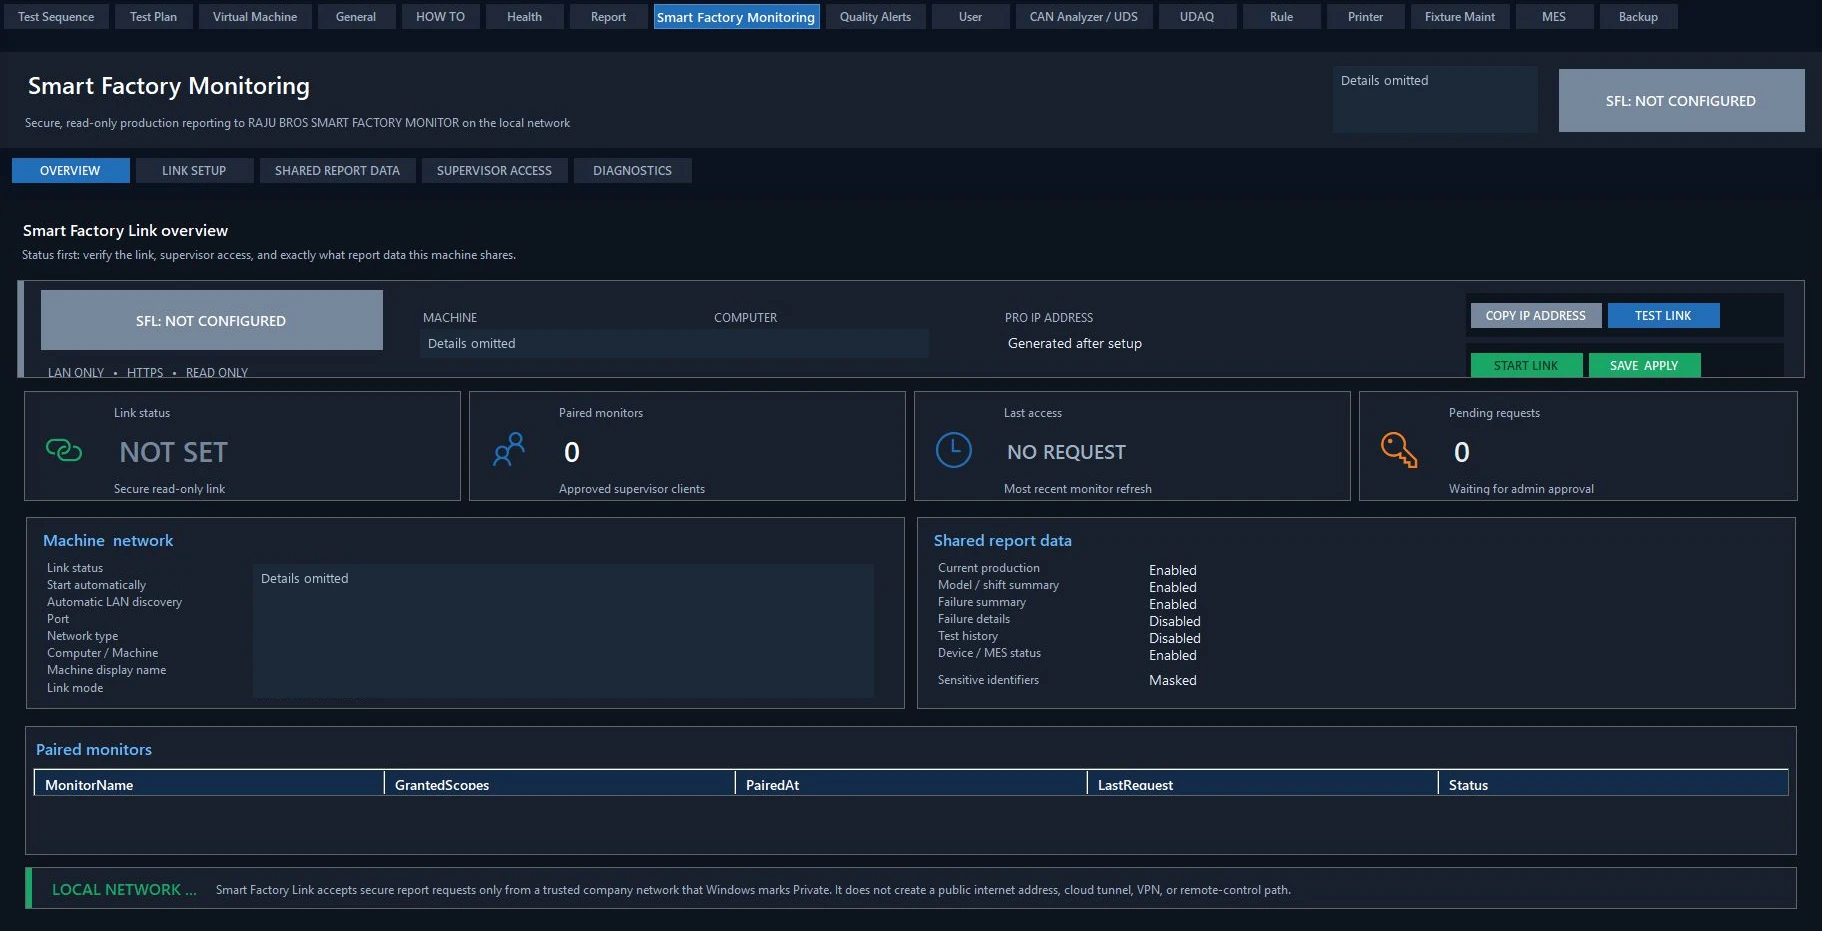Screen dimensions: 1822x931
Task: Click the 'Details omitted' header box
Action: click(x=1435, y=100)
